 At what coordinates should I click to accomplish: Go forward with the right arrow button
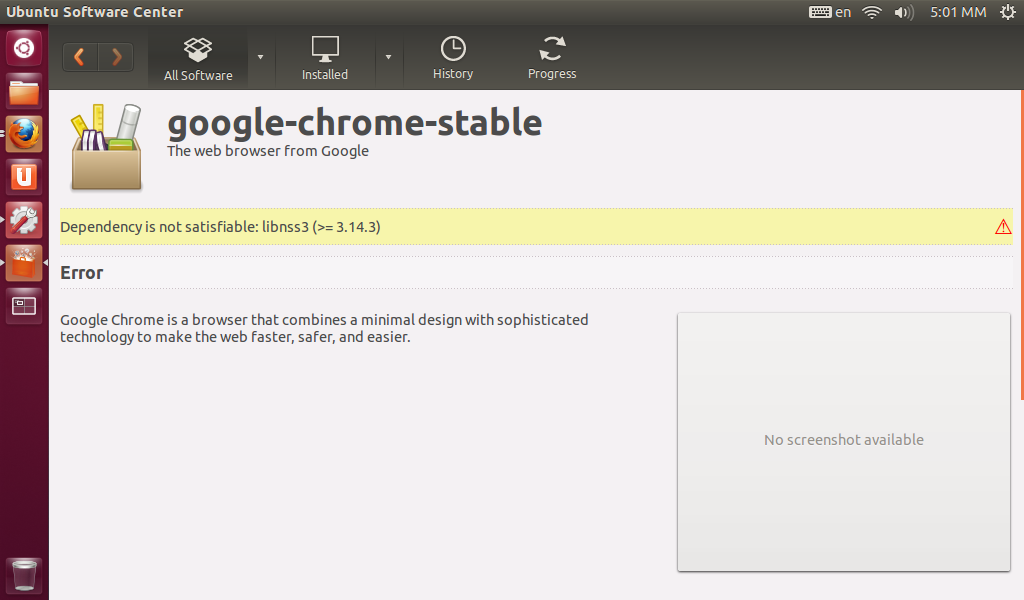[116, 57]
